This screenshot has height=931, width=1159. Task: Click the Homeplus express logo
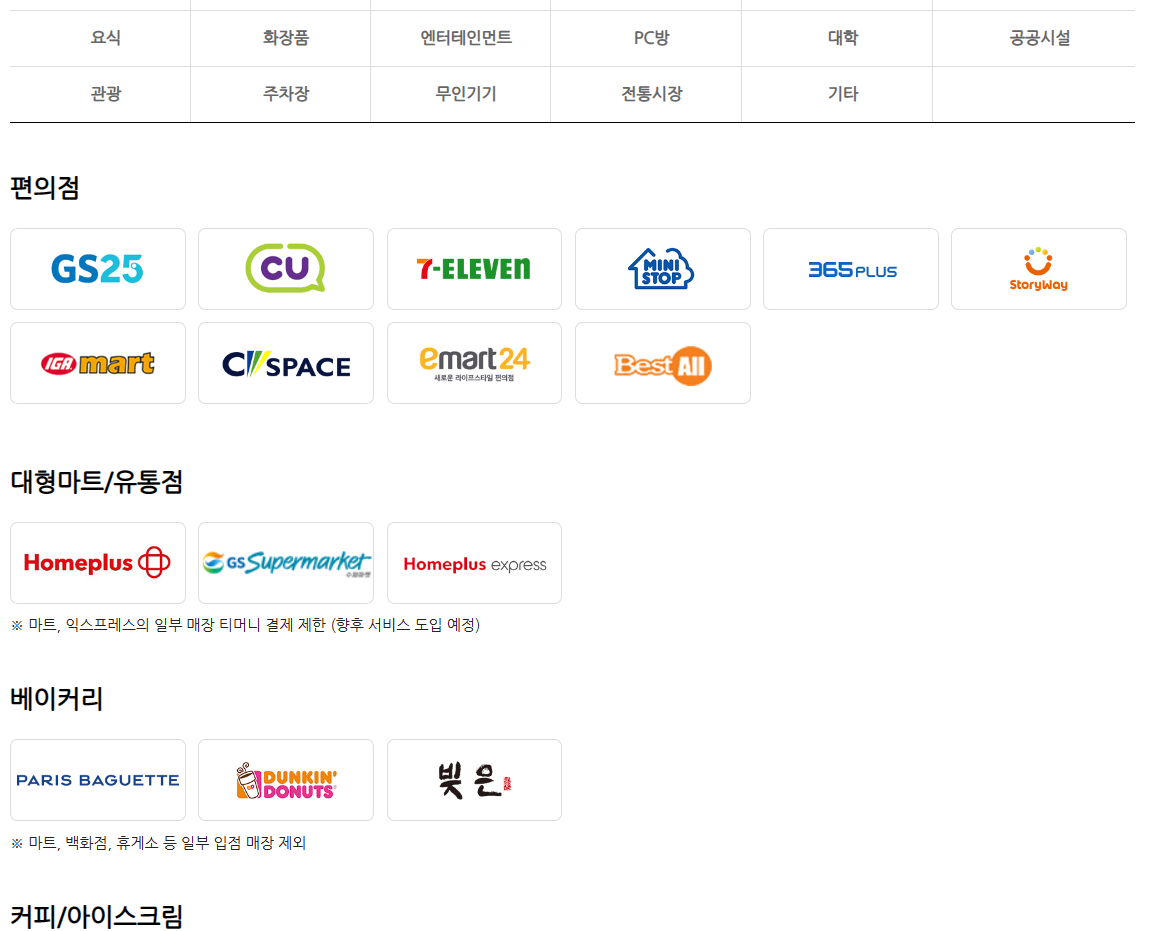click(x=475, y=563)
